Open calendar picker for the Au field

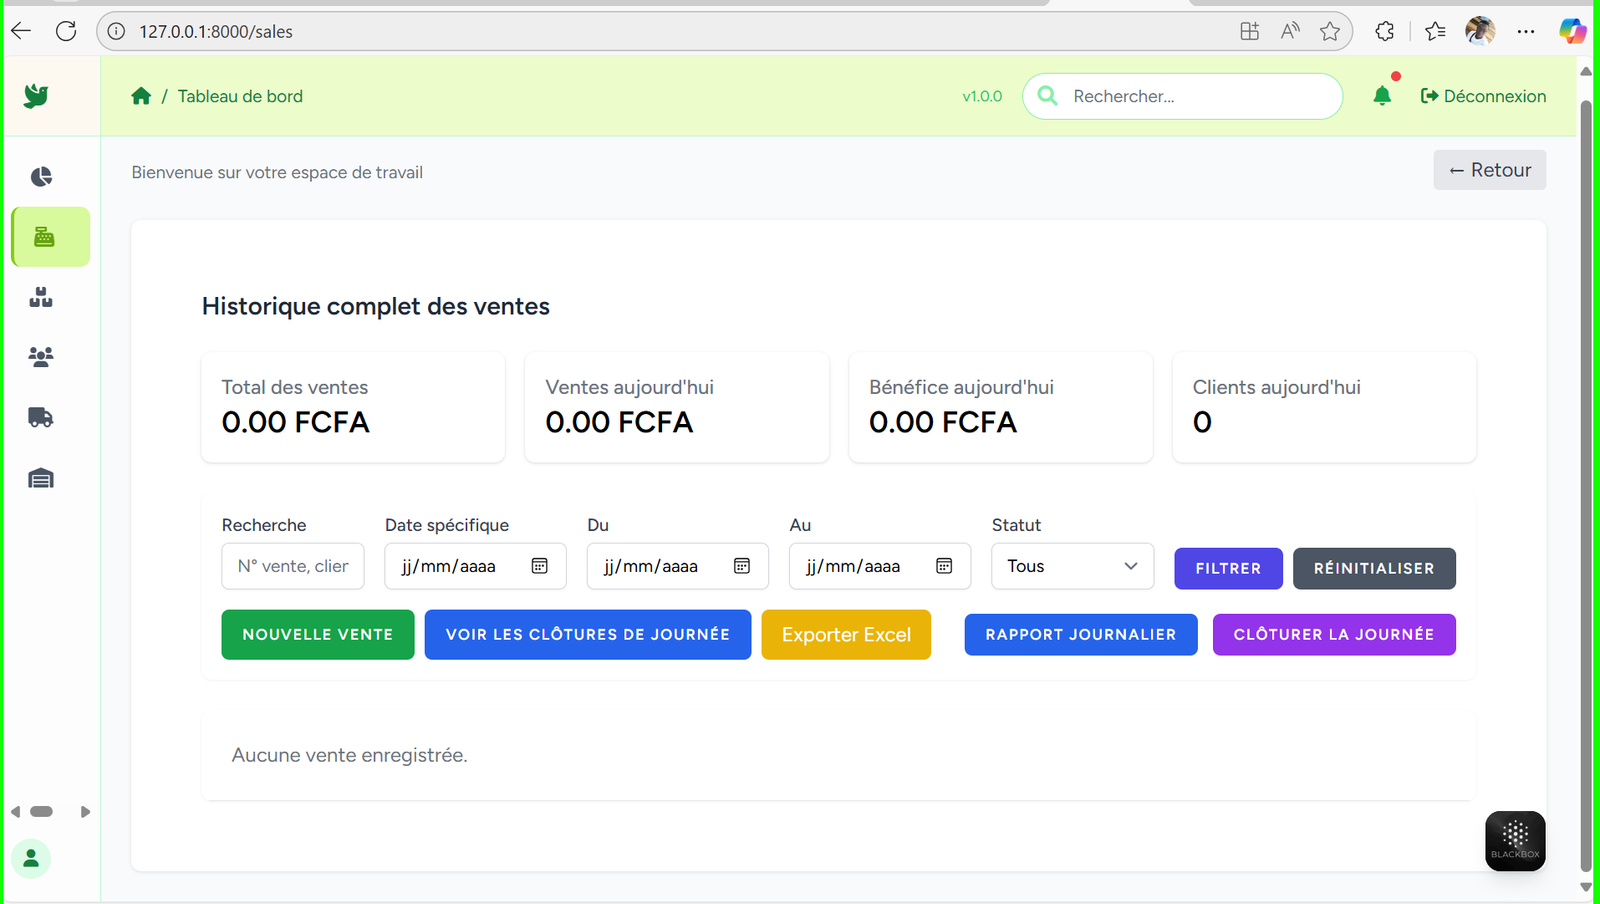(x=944, y=566)
